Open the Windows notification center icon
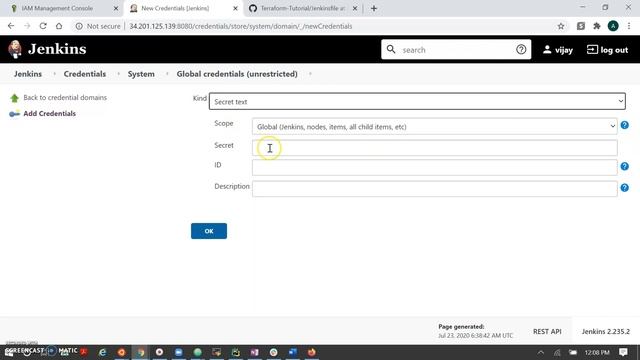Image resolution: width=640 pixels, height=360 pixels. point(623,352)
